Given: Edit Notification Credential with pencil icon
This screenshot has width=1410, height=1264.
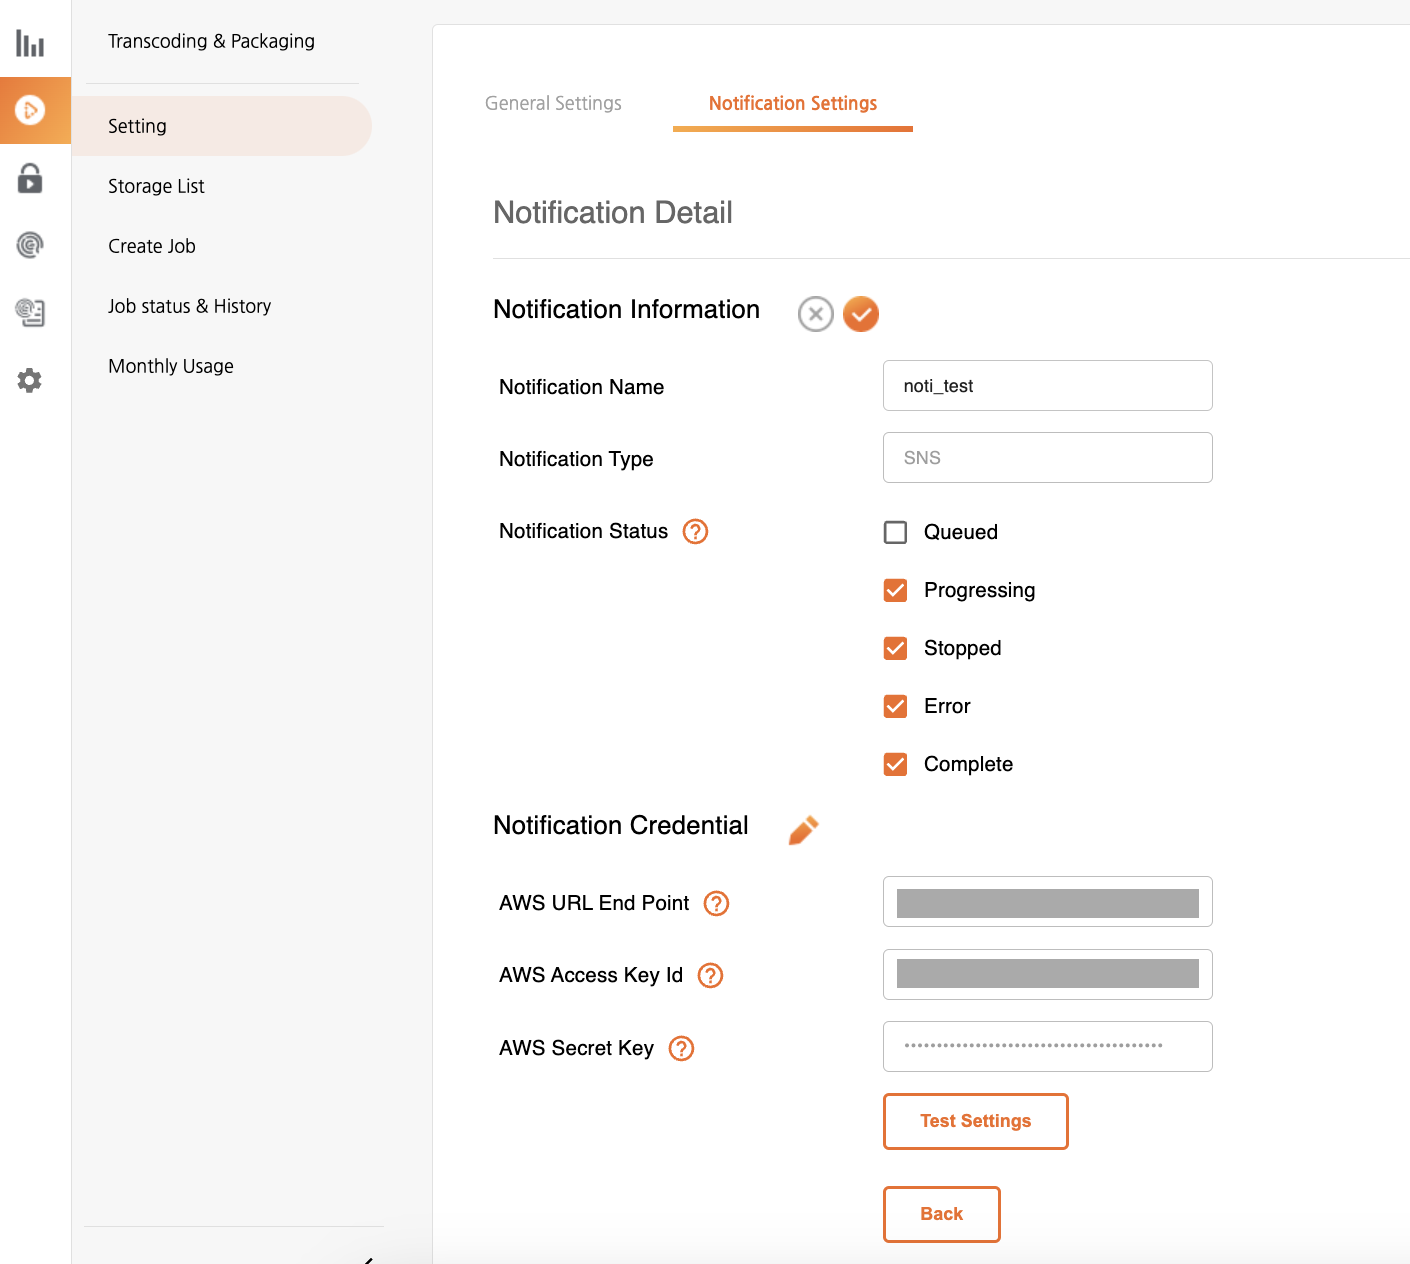Looking at the screenshot, I should (803, 830).
